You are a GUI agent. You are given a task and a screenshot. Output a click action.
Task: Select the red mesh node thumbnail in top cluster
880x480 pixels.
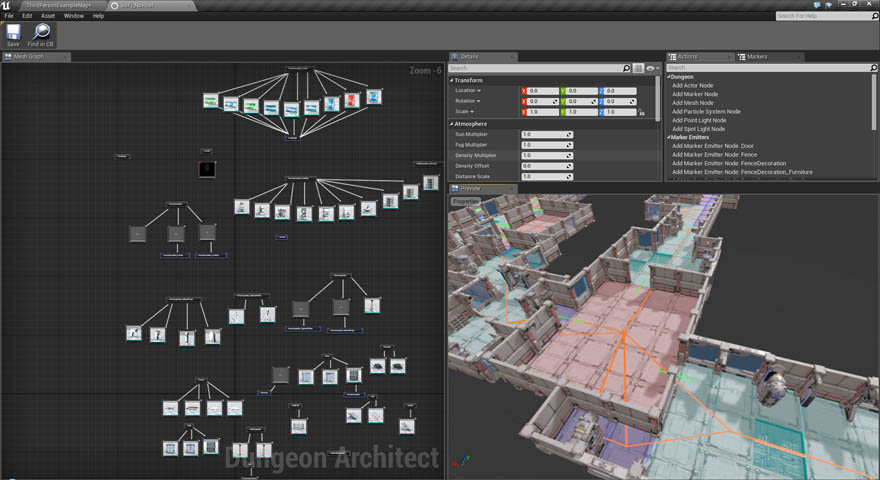click(352, 100)
